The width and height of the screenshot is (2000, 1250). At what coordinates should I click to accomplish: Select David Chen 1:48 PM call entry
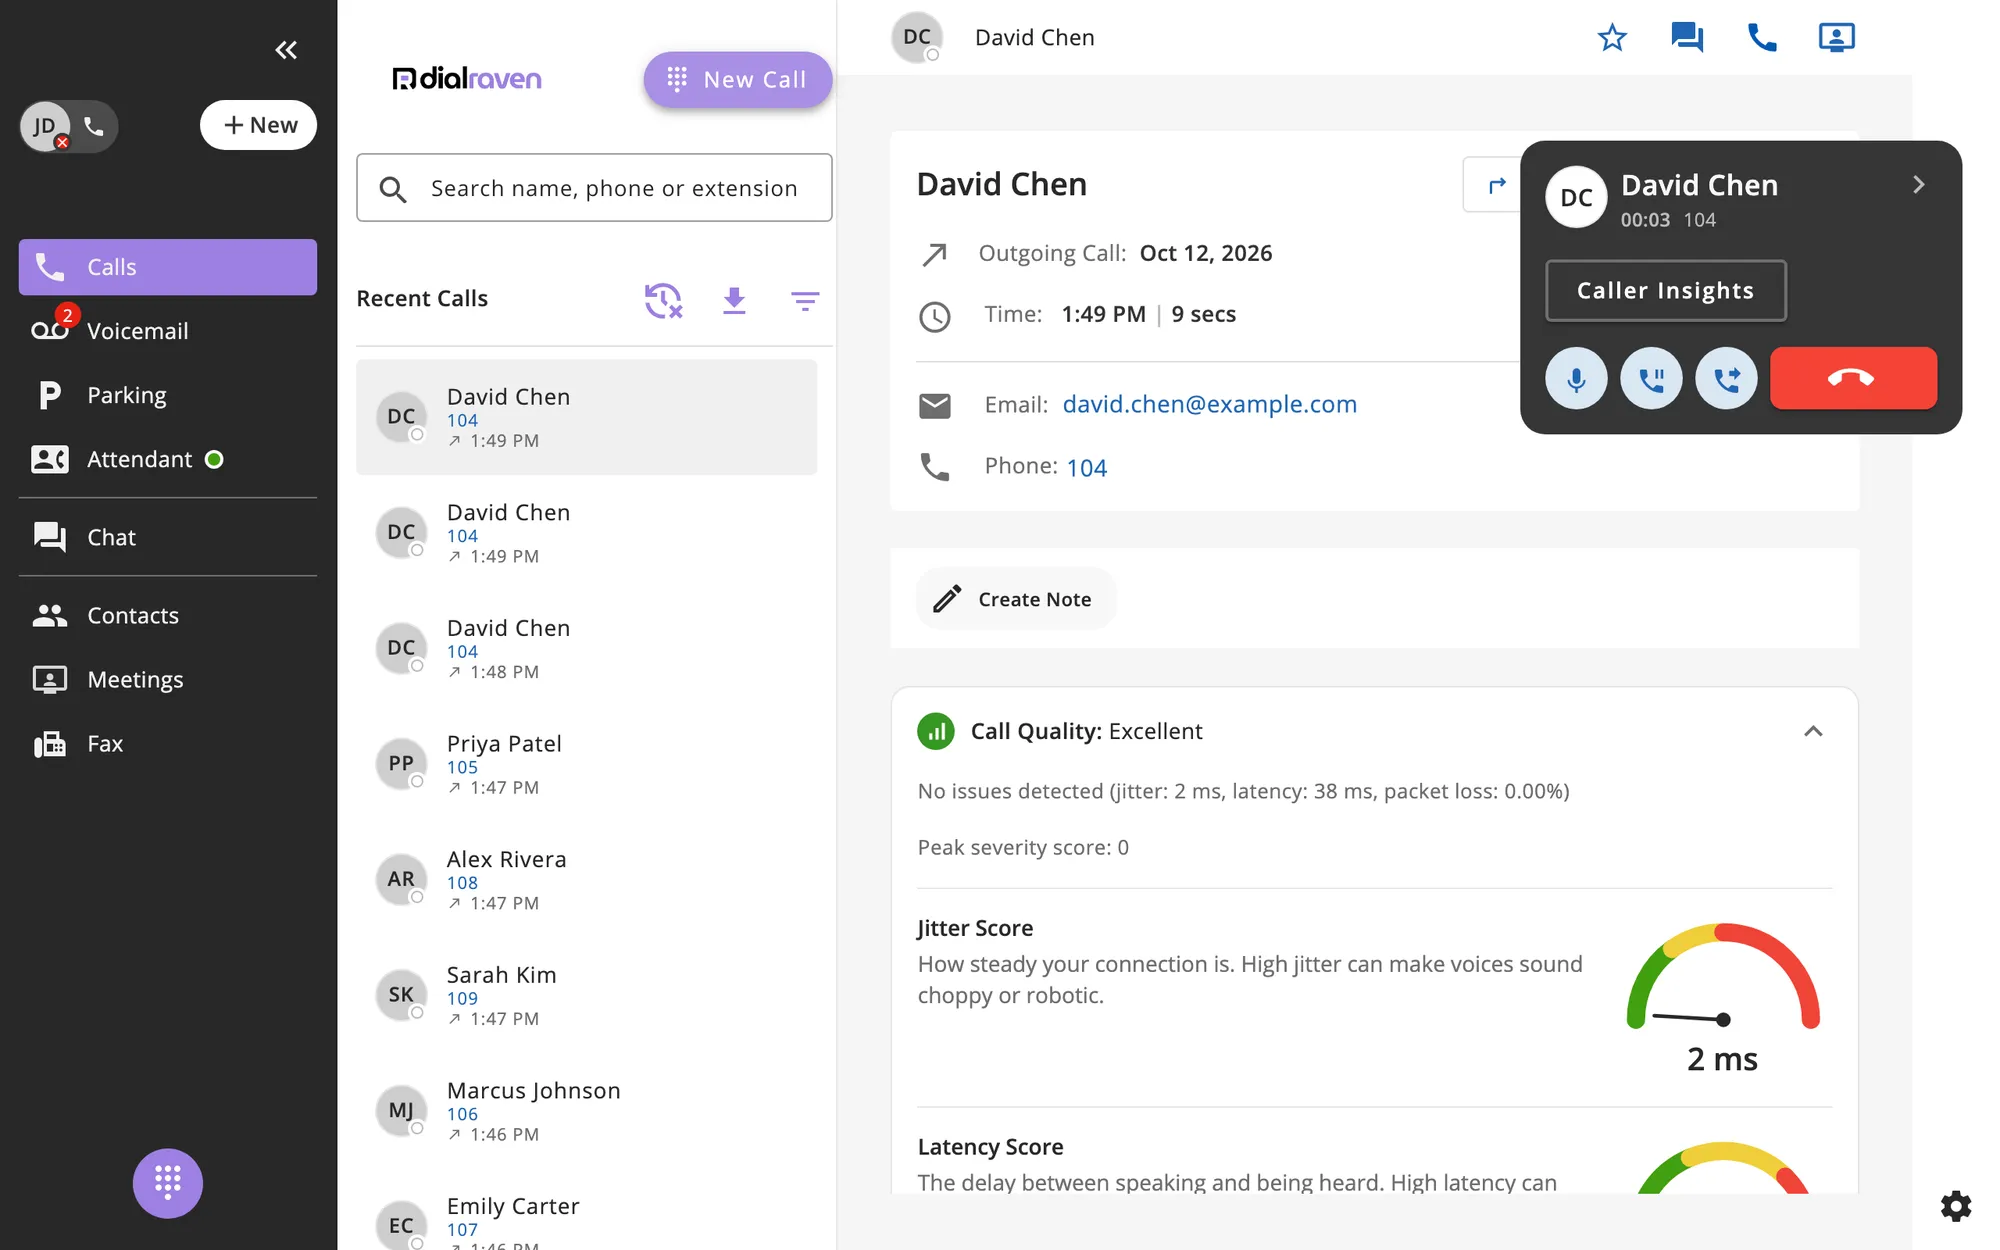pos(586,648)
